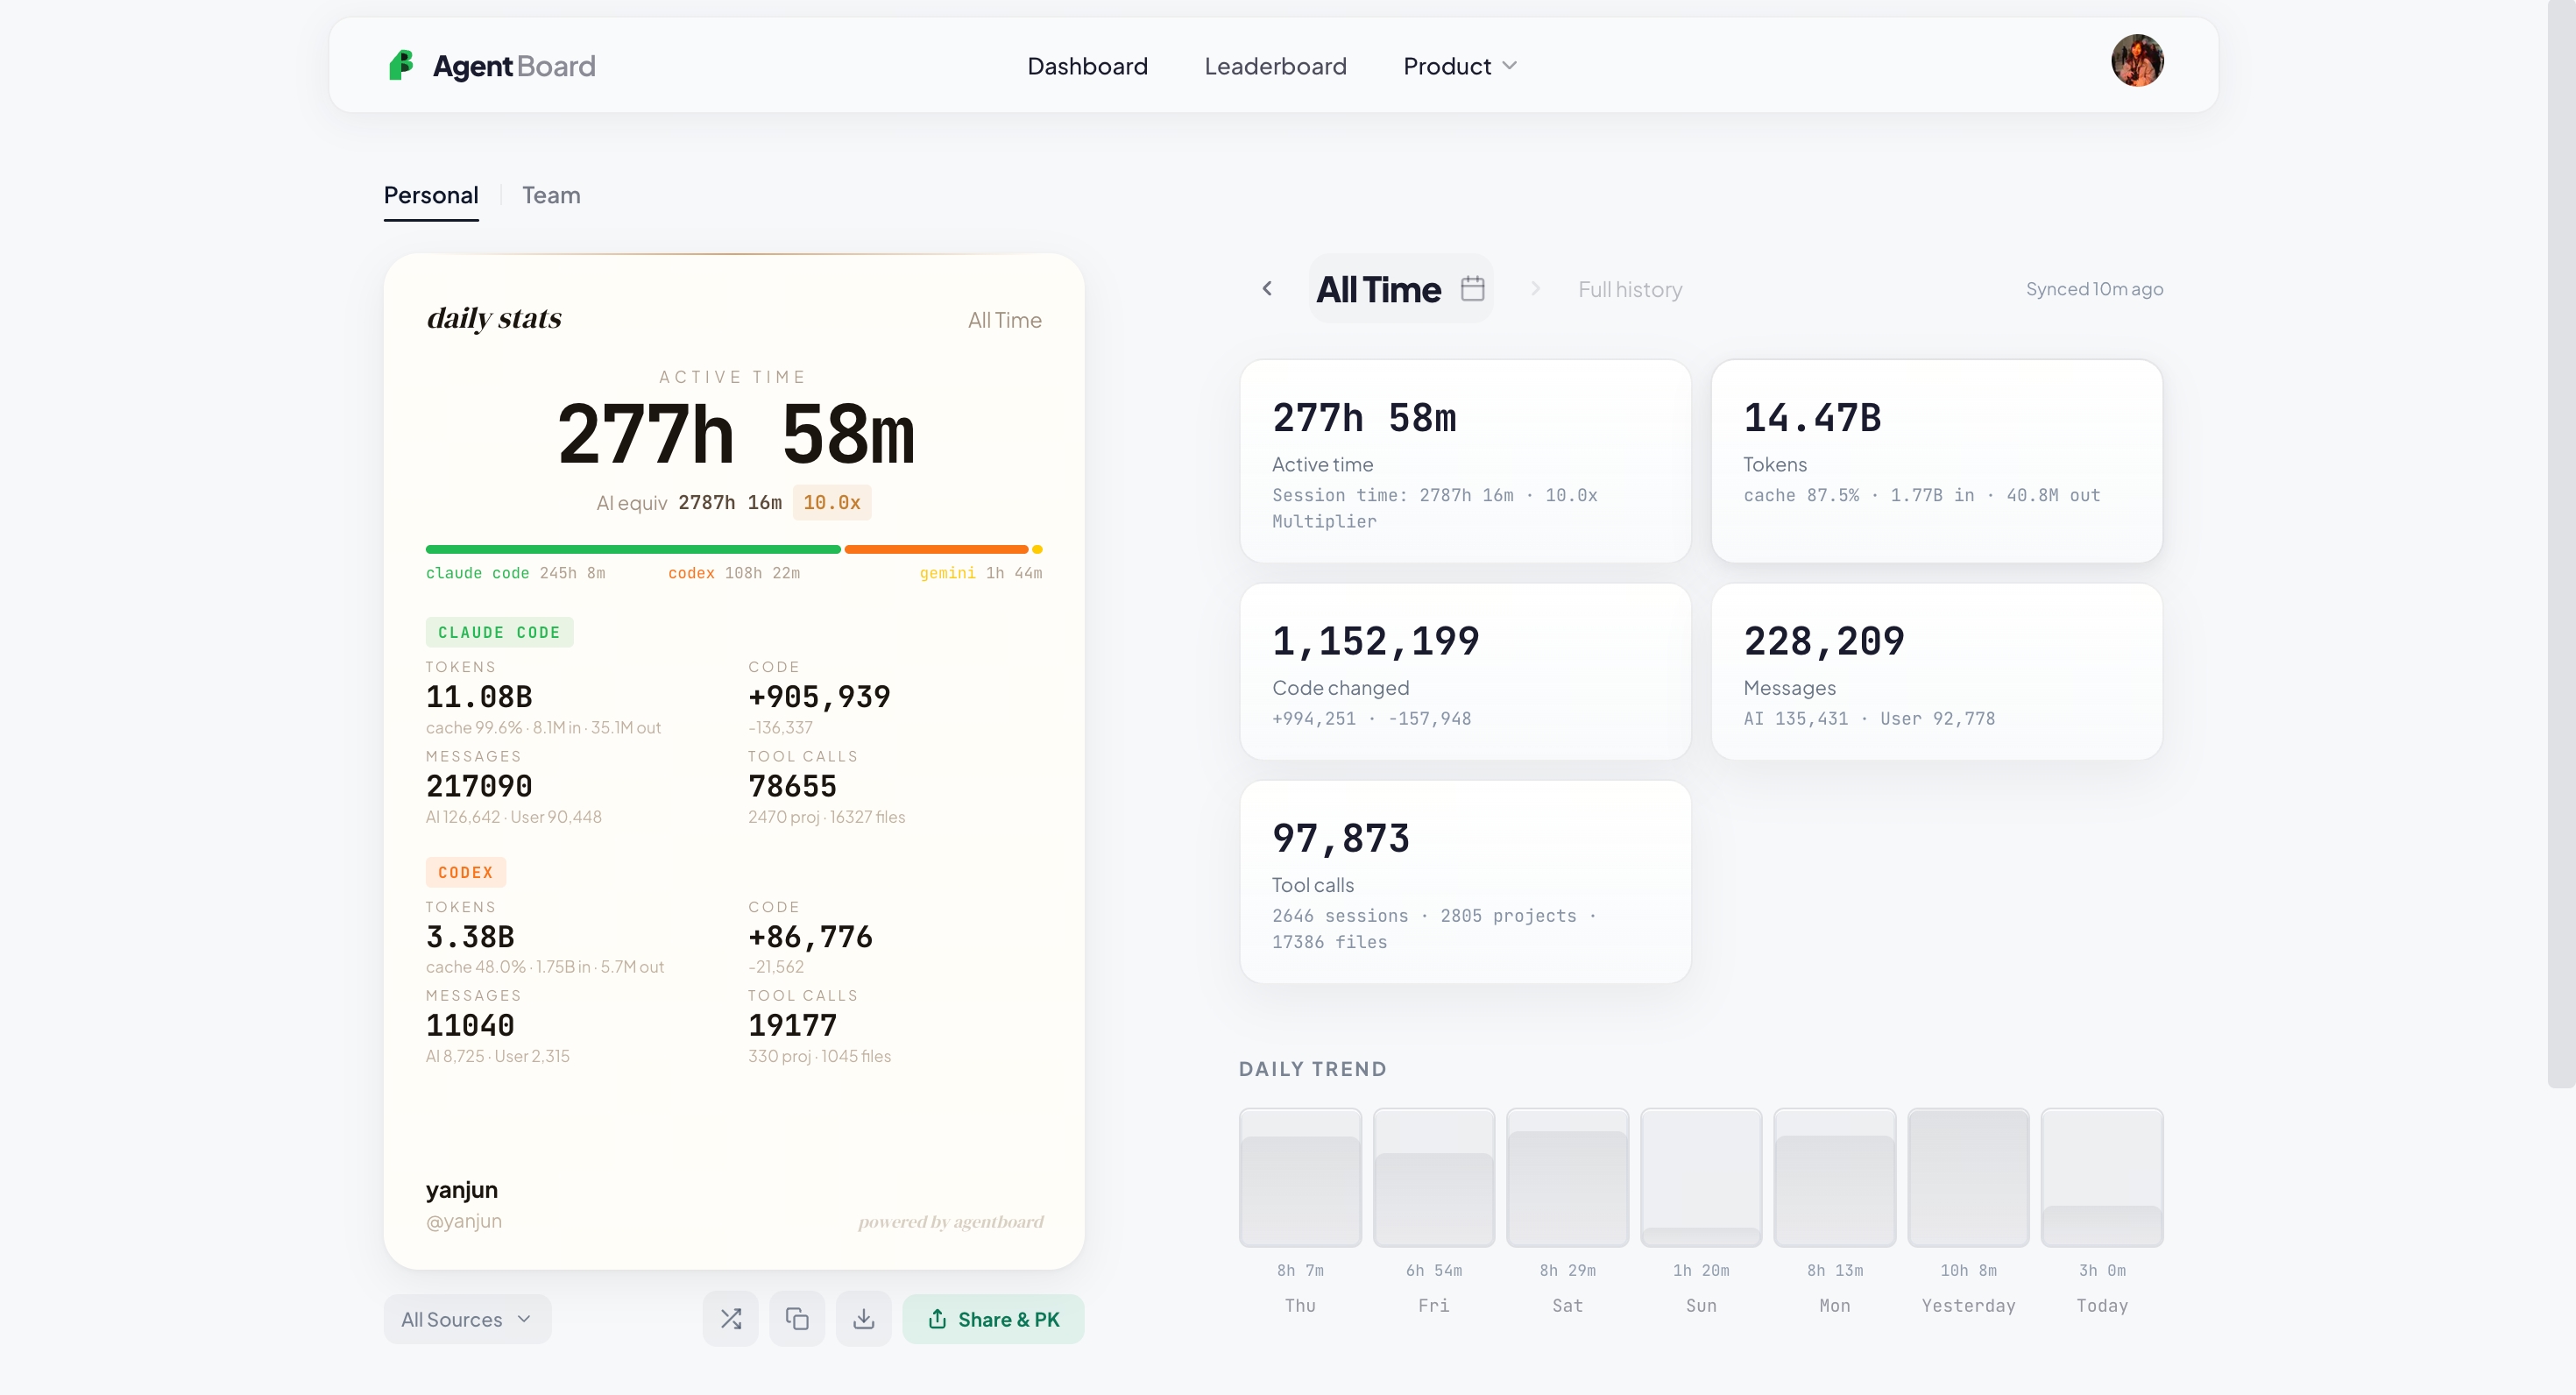Click the CODEX section badge
Screen dimensions: 2576x1395
click(465, 872)
